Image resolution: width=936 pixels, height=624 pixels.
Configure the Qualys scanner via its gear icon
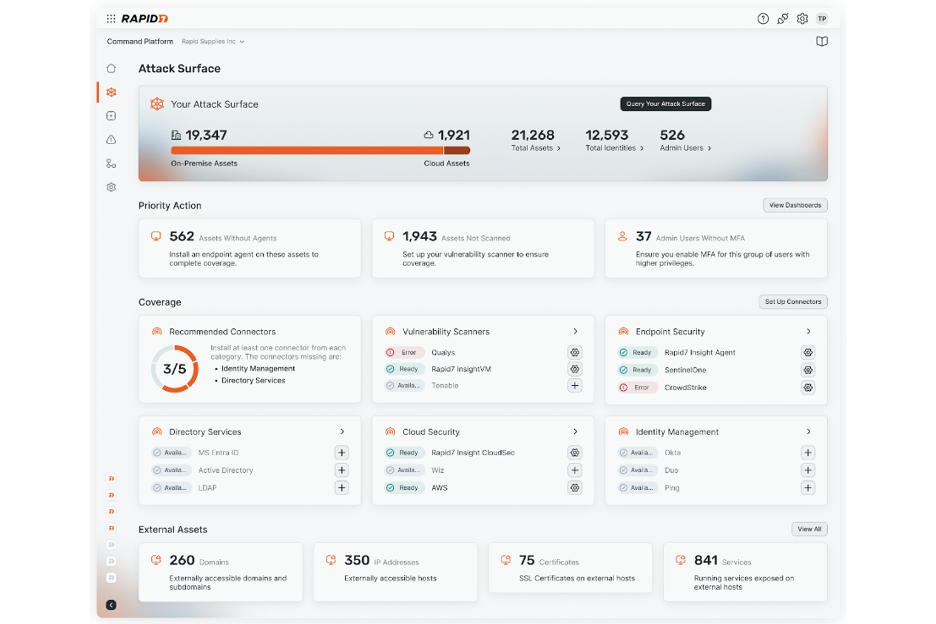(x=574, y=352)
